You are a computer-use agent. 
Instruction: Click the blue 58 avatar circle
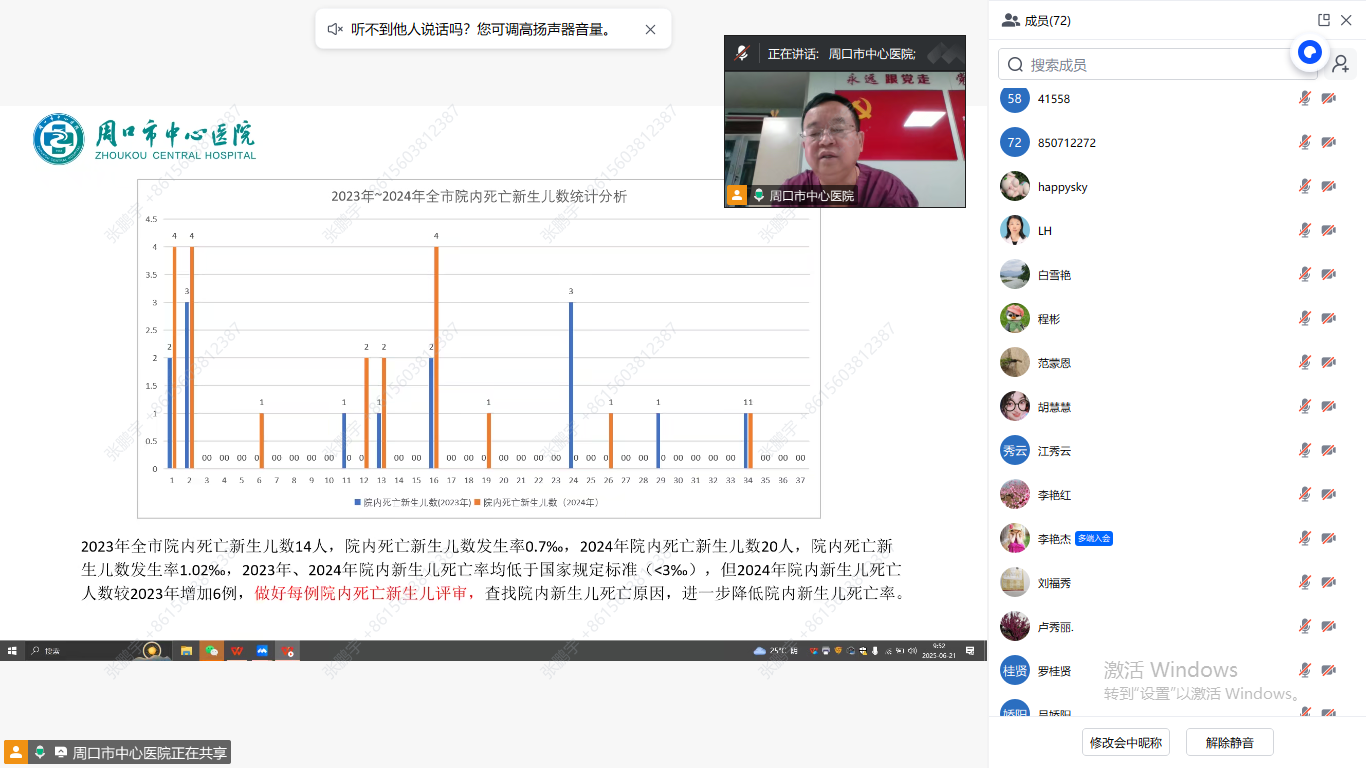click(x=1015, y=98)
